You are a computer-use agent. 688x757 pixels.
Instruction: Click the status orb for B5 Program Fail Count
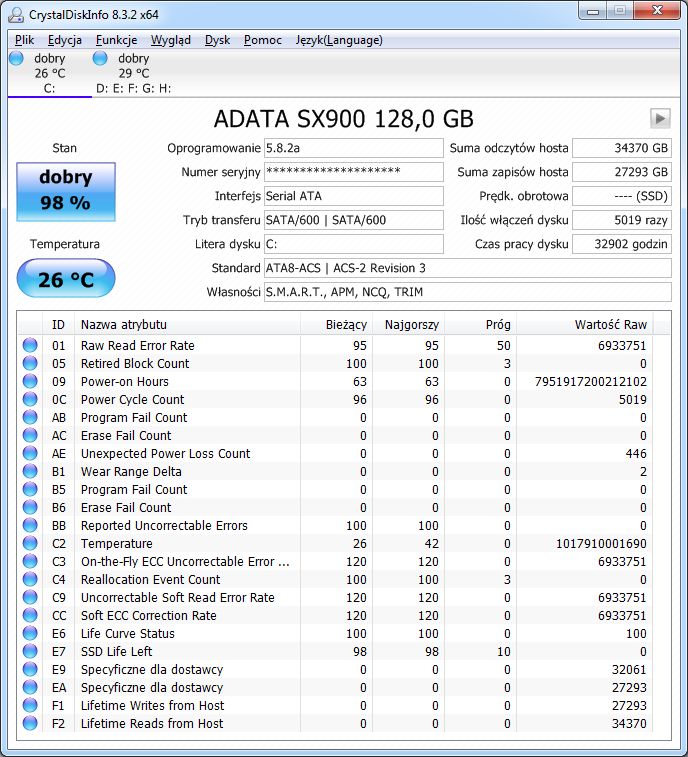[x=30, y=489]
